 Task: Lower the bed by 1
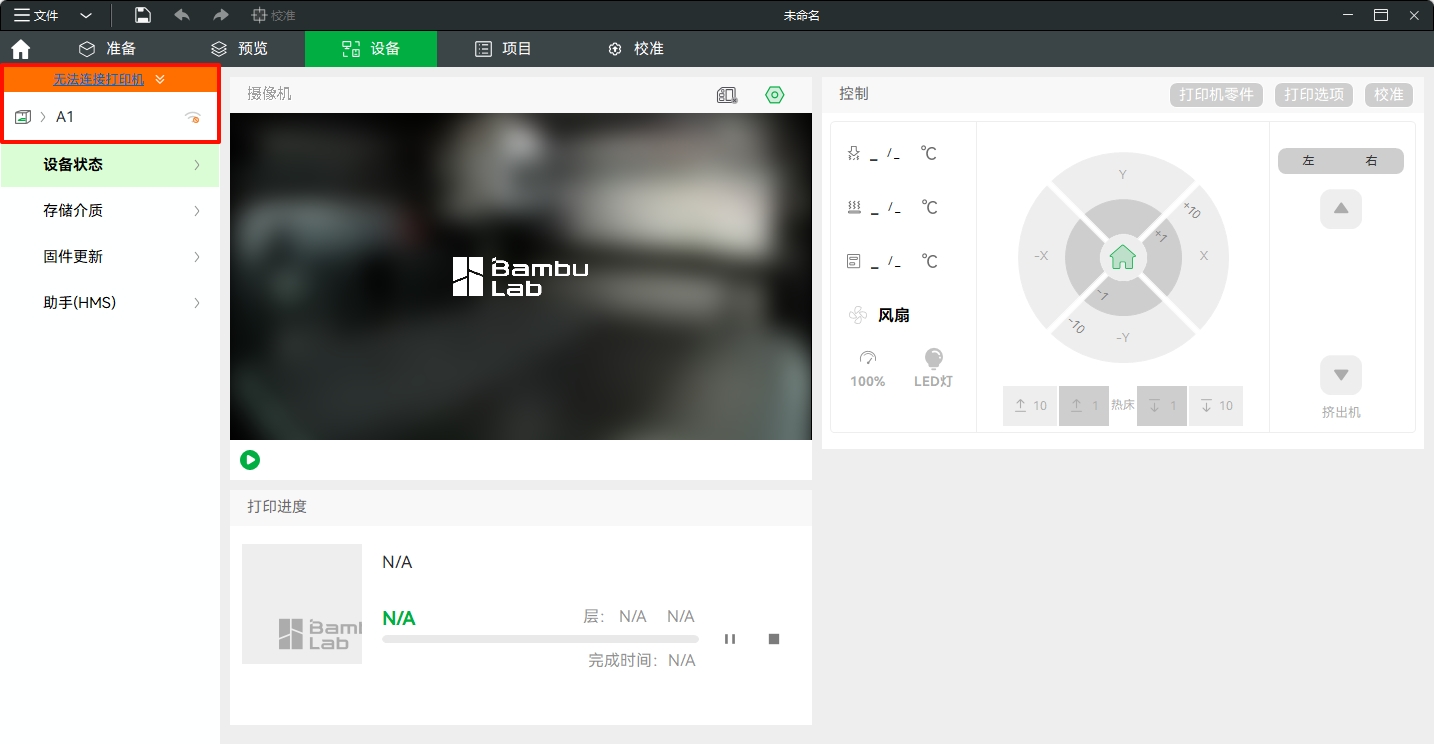tap(1162, 406)
